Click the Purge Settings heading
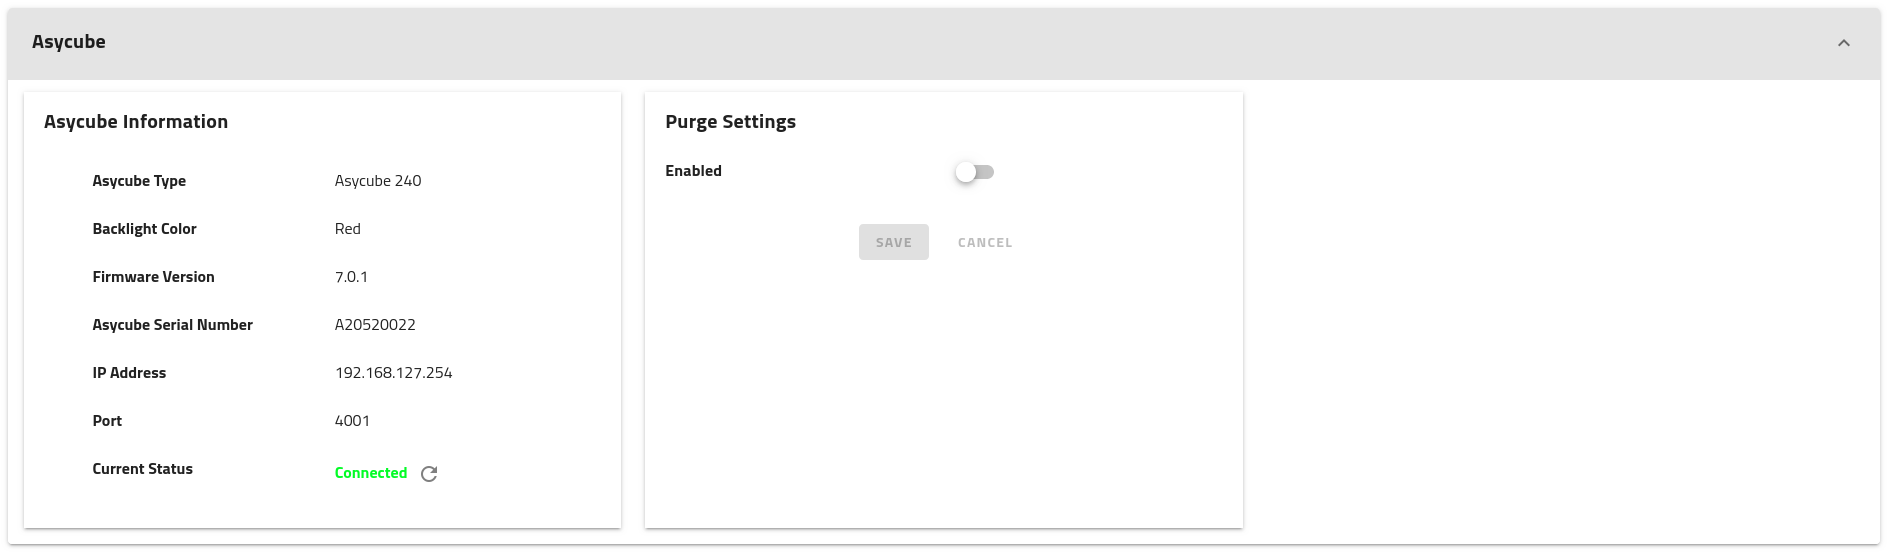1888x556 pixels. coord(730,122)
